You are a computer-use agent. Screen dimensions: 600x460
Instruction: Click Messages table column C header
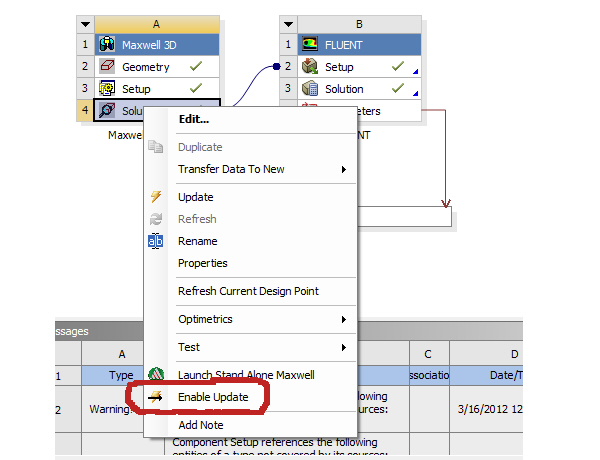[429, 354]
